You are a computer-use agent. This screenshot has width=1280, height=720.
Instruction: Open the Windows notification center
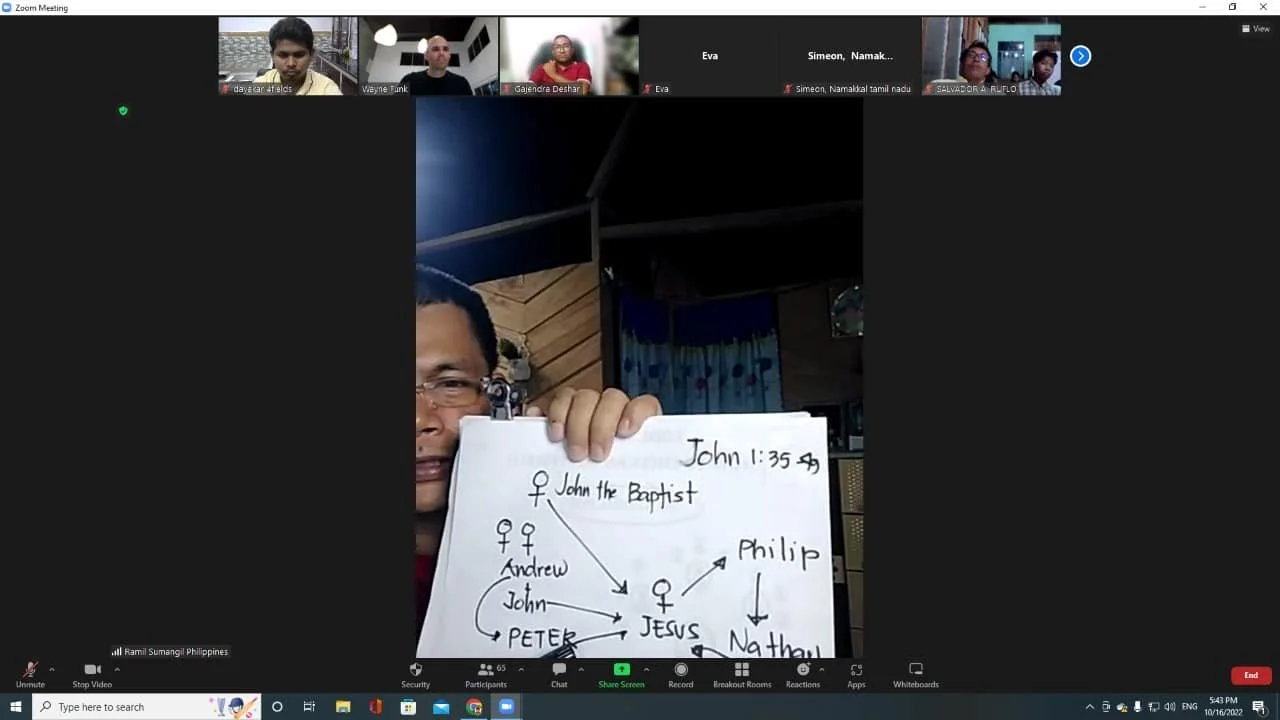point(1259,707)
